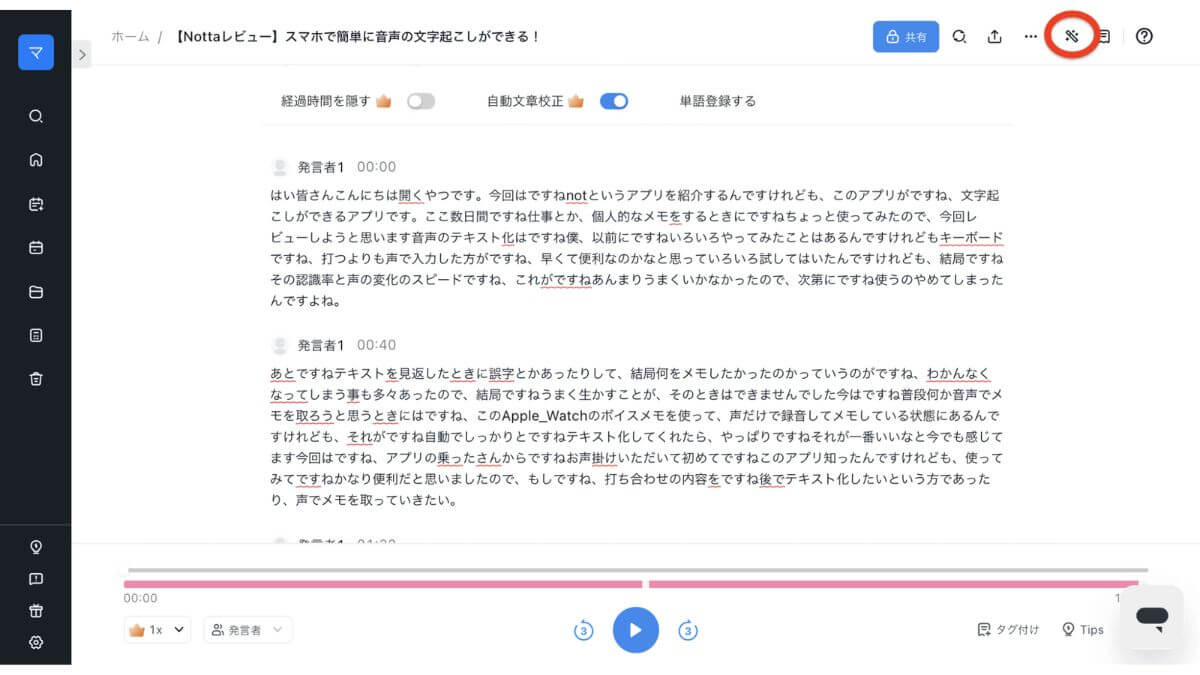The image size is (1200, 675).
Task: Click the export upload icon
Action: tap(994, 37)
